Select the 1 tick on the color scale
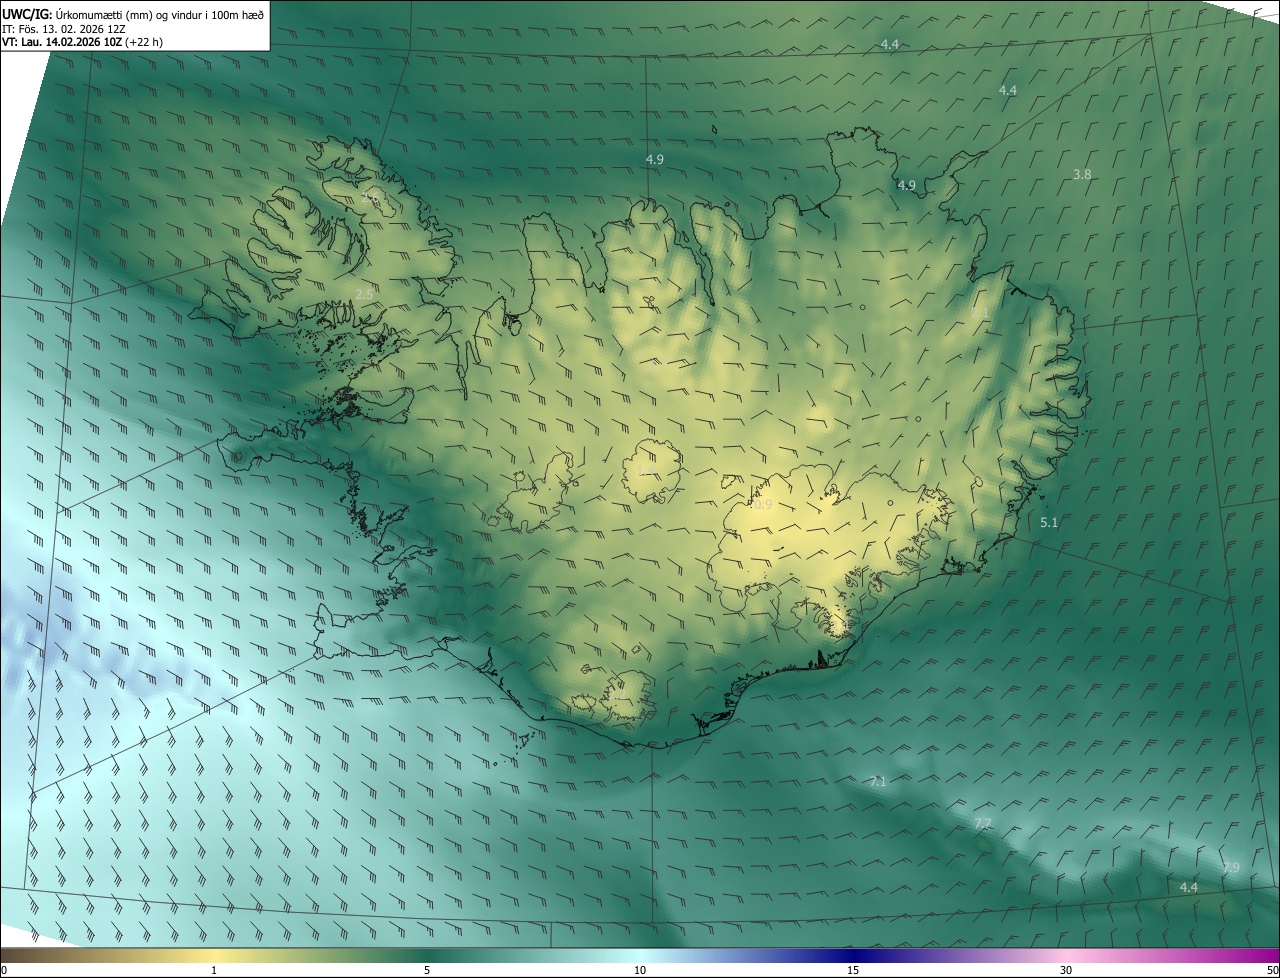 [214, 970]
